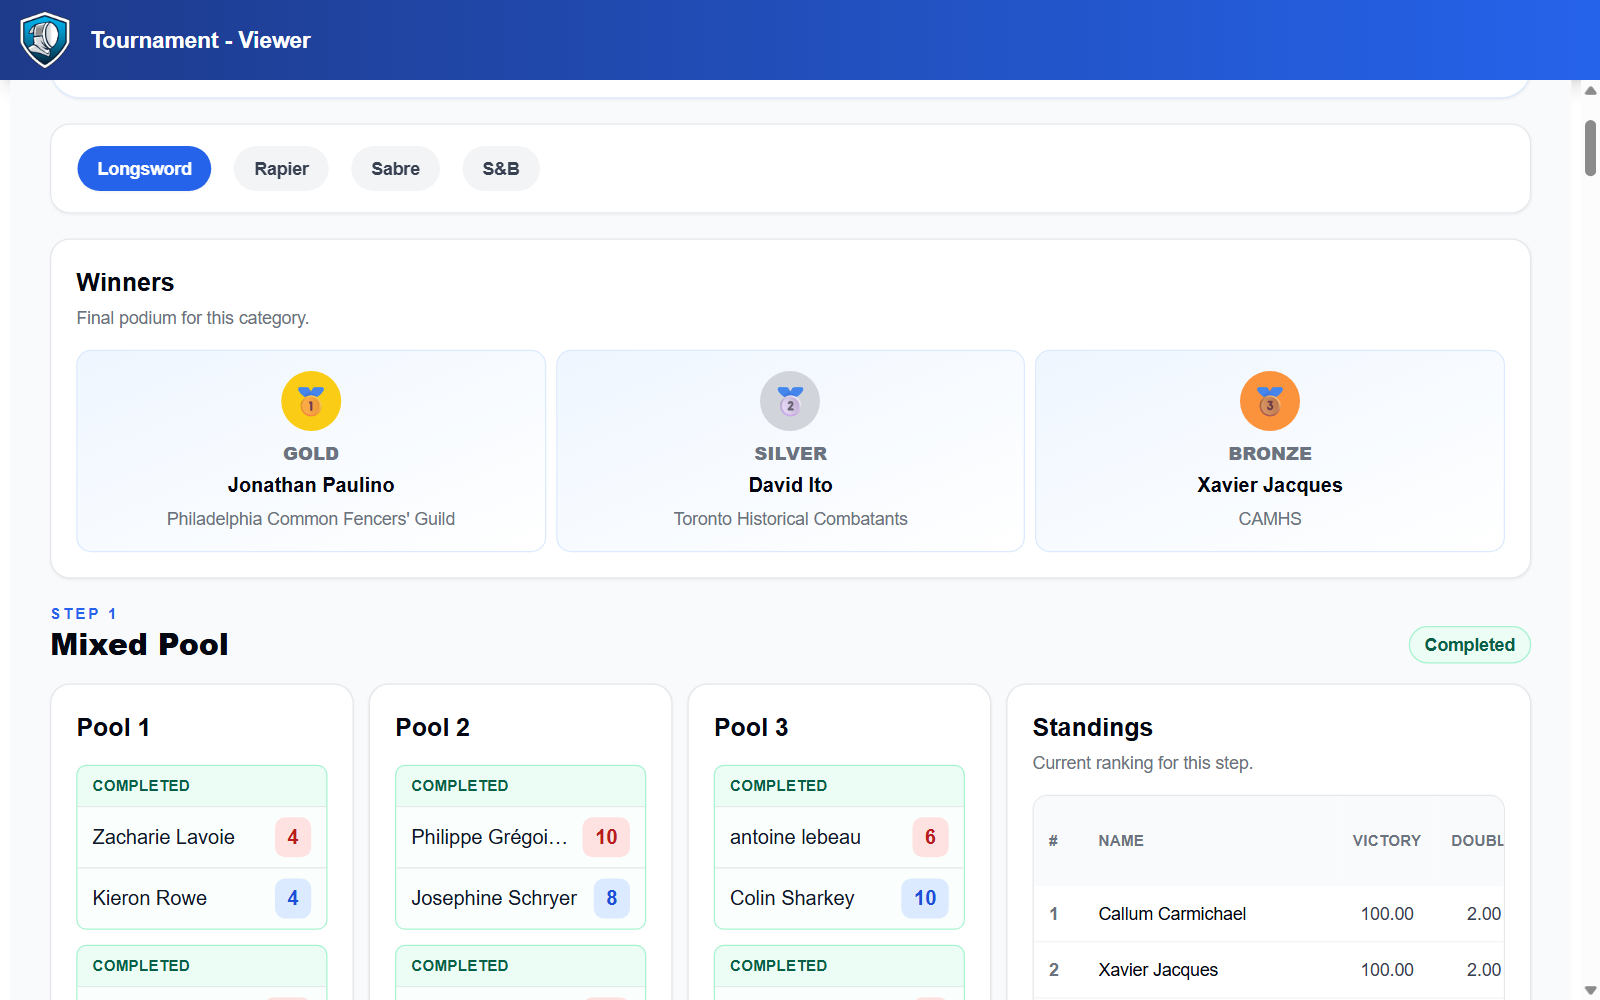The height and width of the screenshot is (1000, 1600).
Task: Click the Pool 3 heading
Action: tap(751, 727)
